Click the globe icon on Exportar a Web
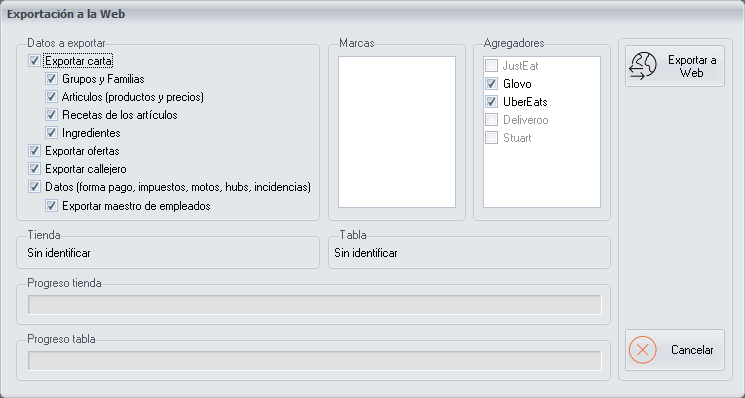 (643, 66)
